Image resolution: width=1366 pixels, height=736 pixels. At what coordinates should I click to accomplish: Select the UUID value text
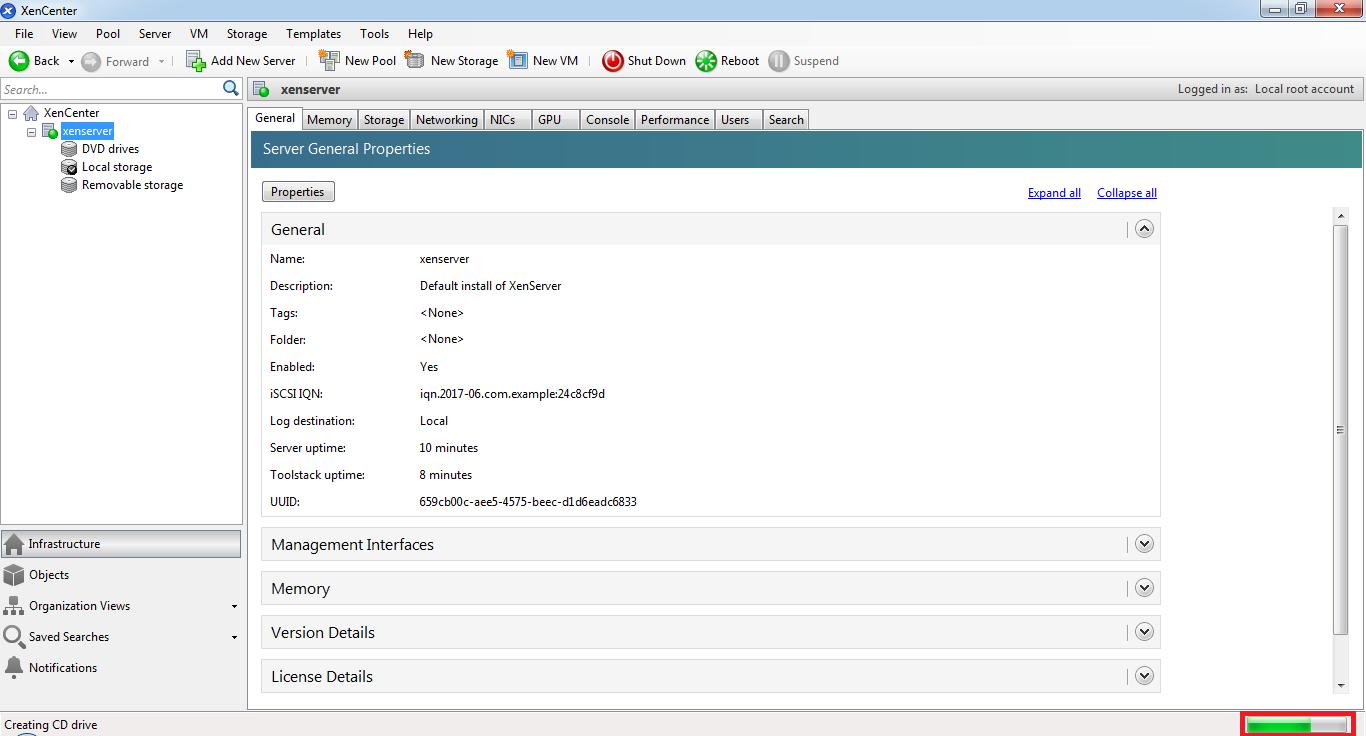pyautogui.click(x=528, y=502)
